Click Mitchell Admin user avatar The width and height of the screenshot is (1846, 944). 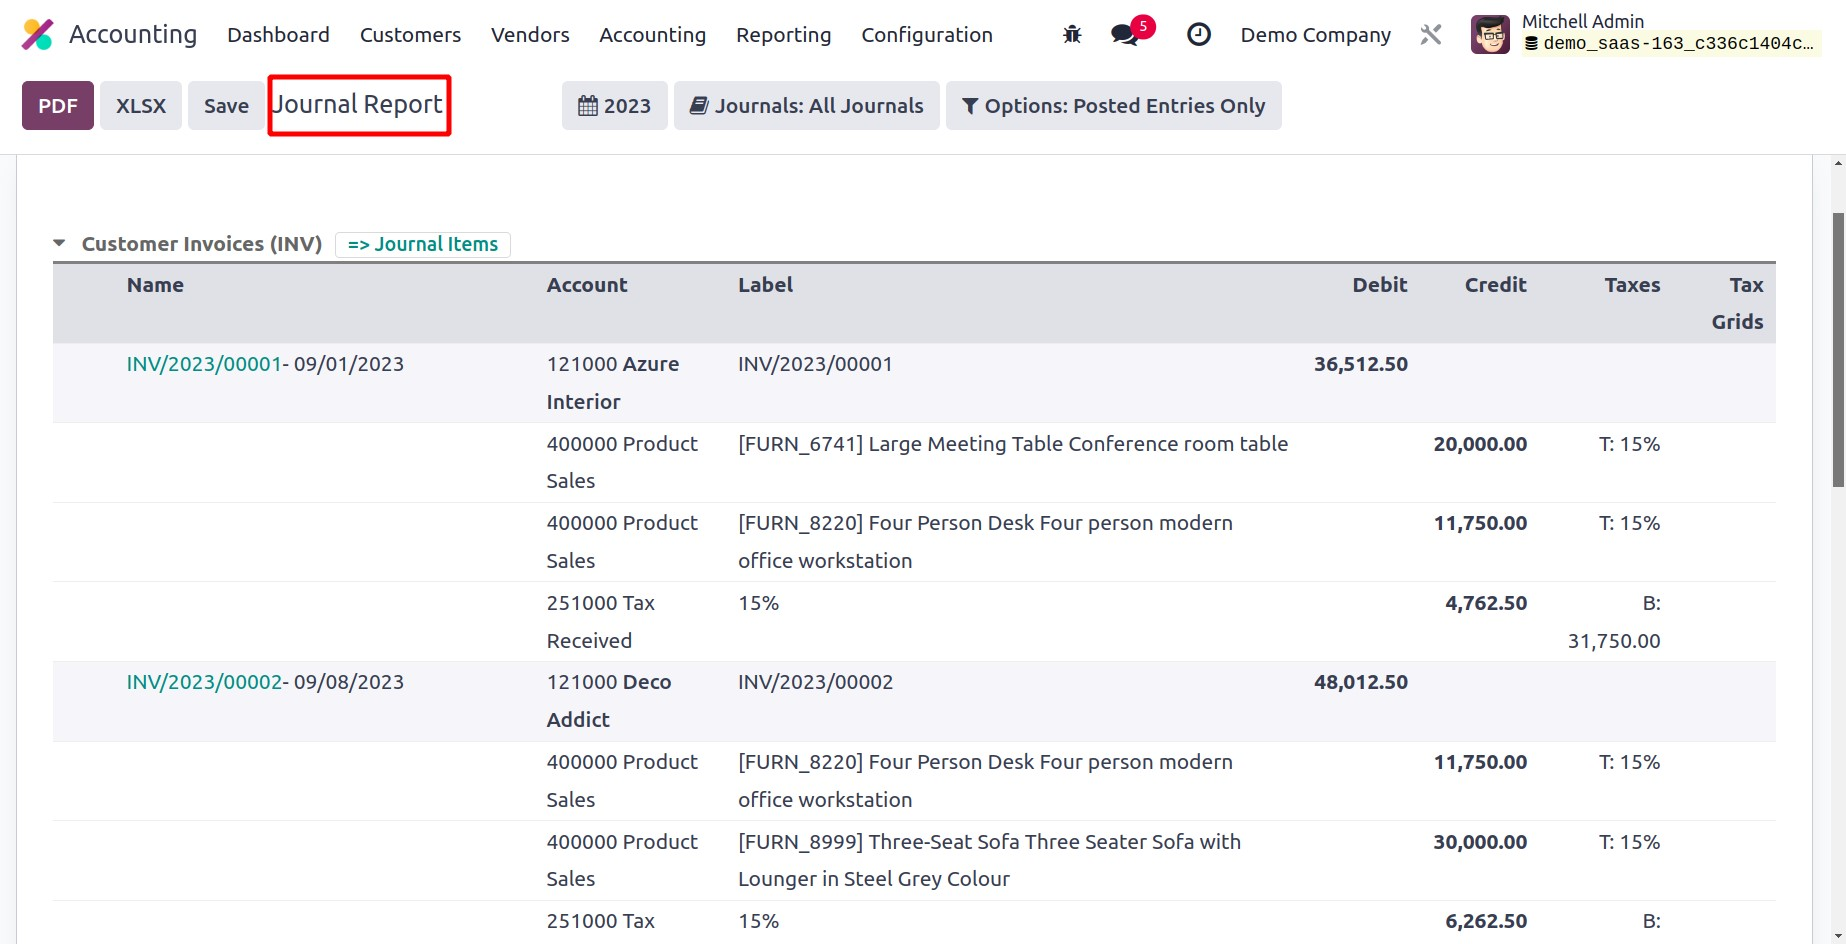coord(1490,35)
